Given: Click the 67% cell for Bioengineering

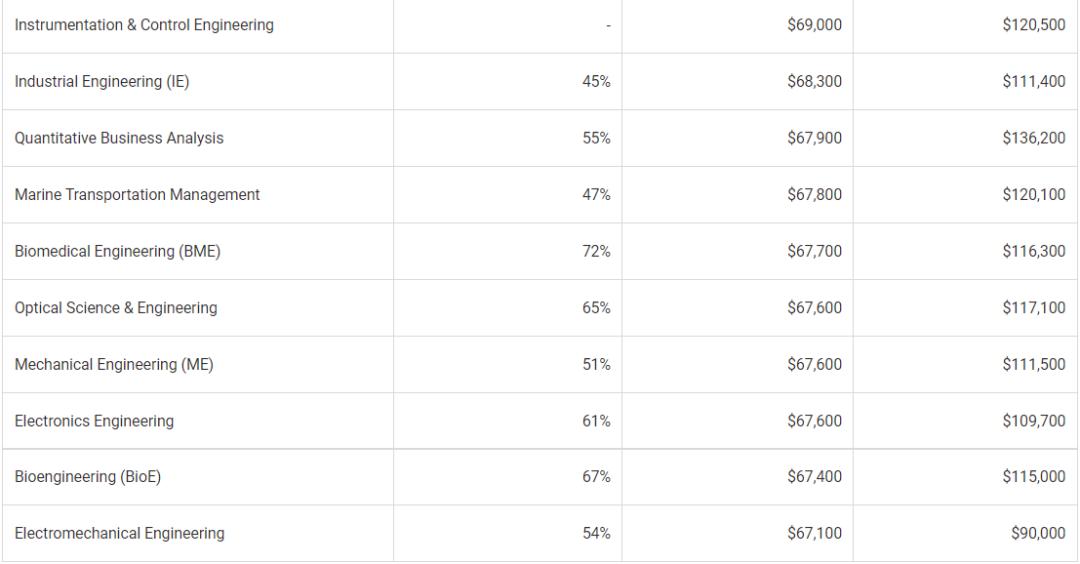Looking at the screenshot, I should click(596, 477).
